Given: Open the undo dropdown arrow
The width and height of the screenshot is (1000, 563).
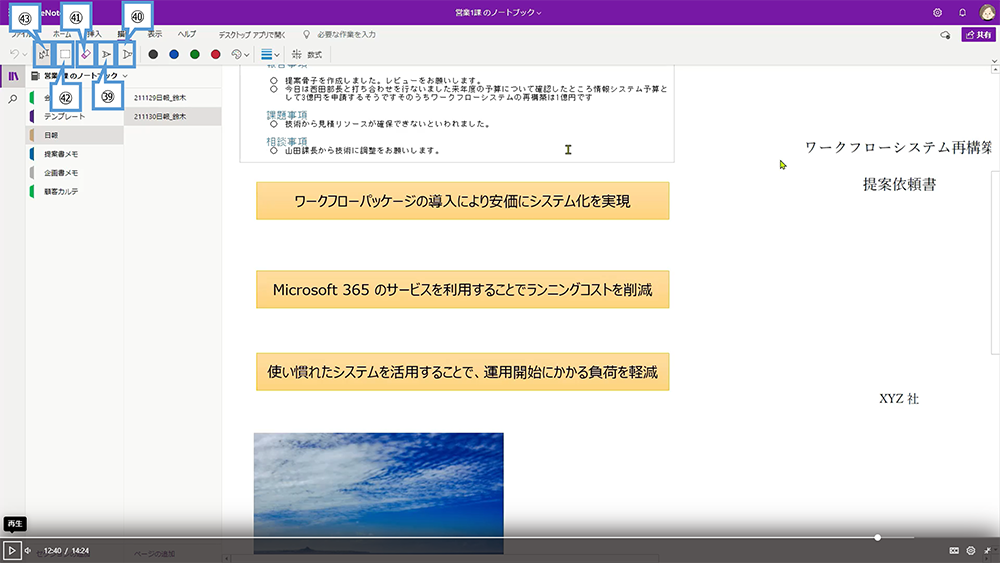Looking at the screenshot, I should 24,55.
